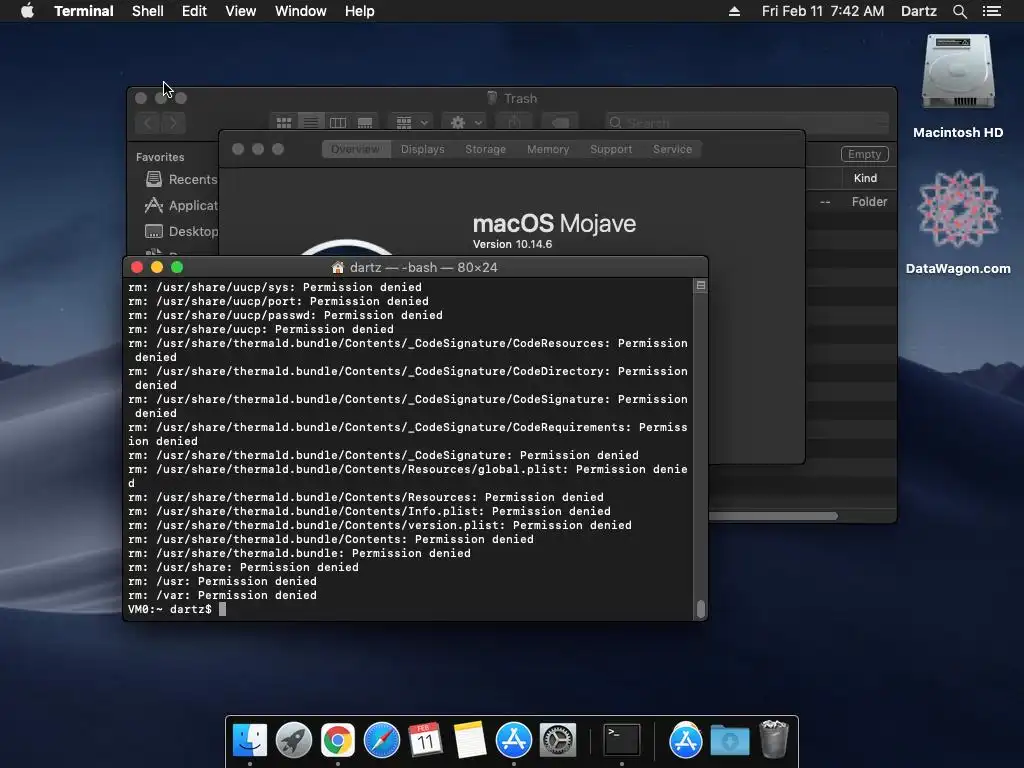Switch to the Memory tab

point(548,149)
